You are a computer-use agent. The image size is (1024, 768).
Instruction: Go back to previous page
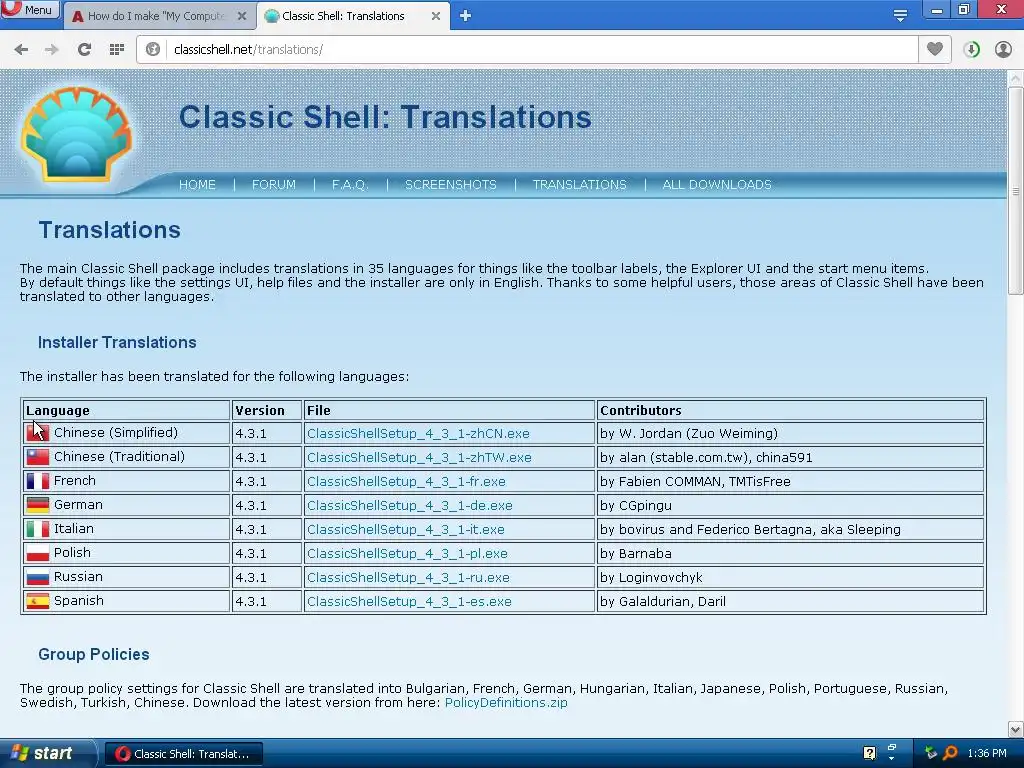21,50
